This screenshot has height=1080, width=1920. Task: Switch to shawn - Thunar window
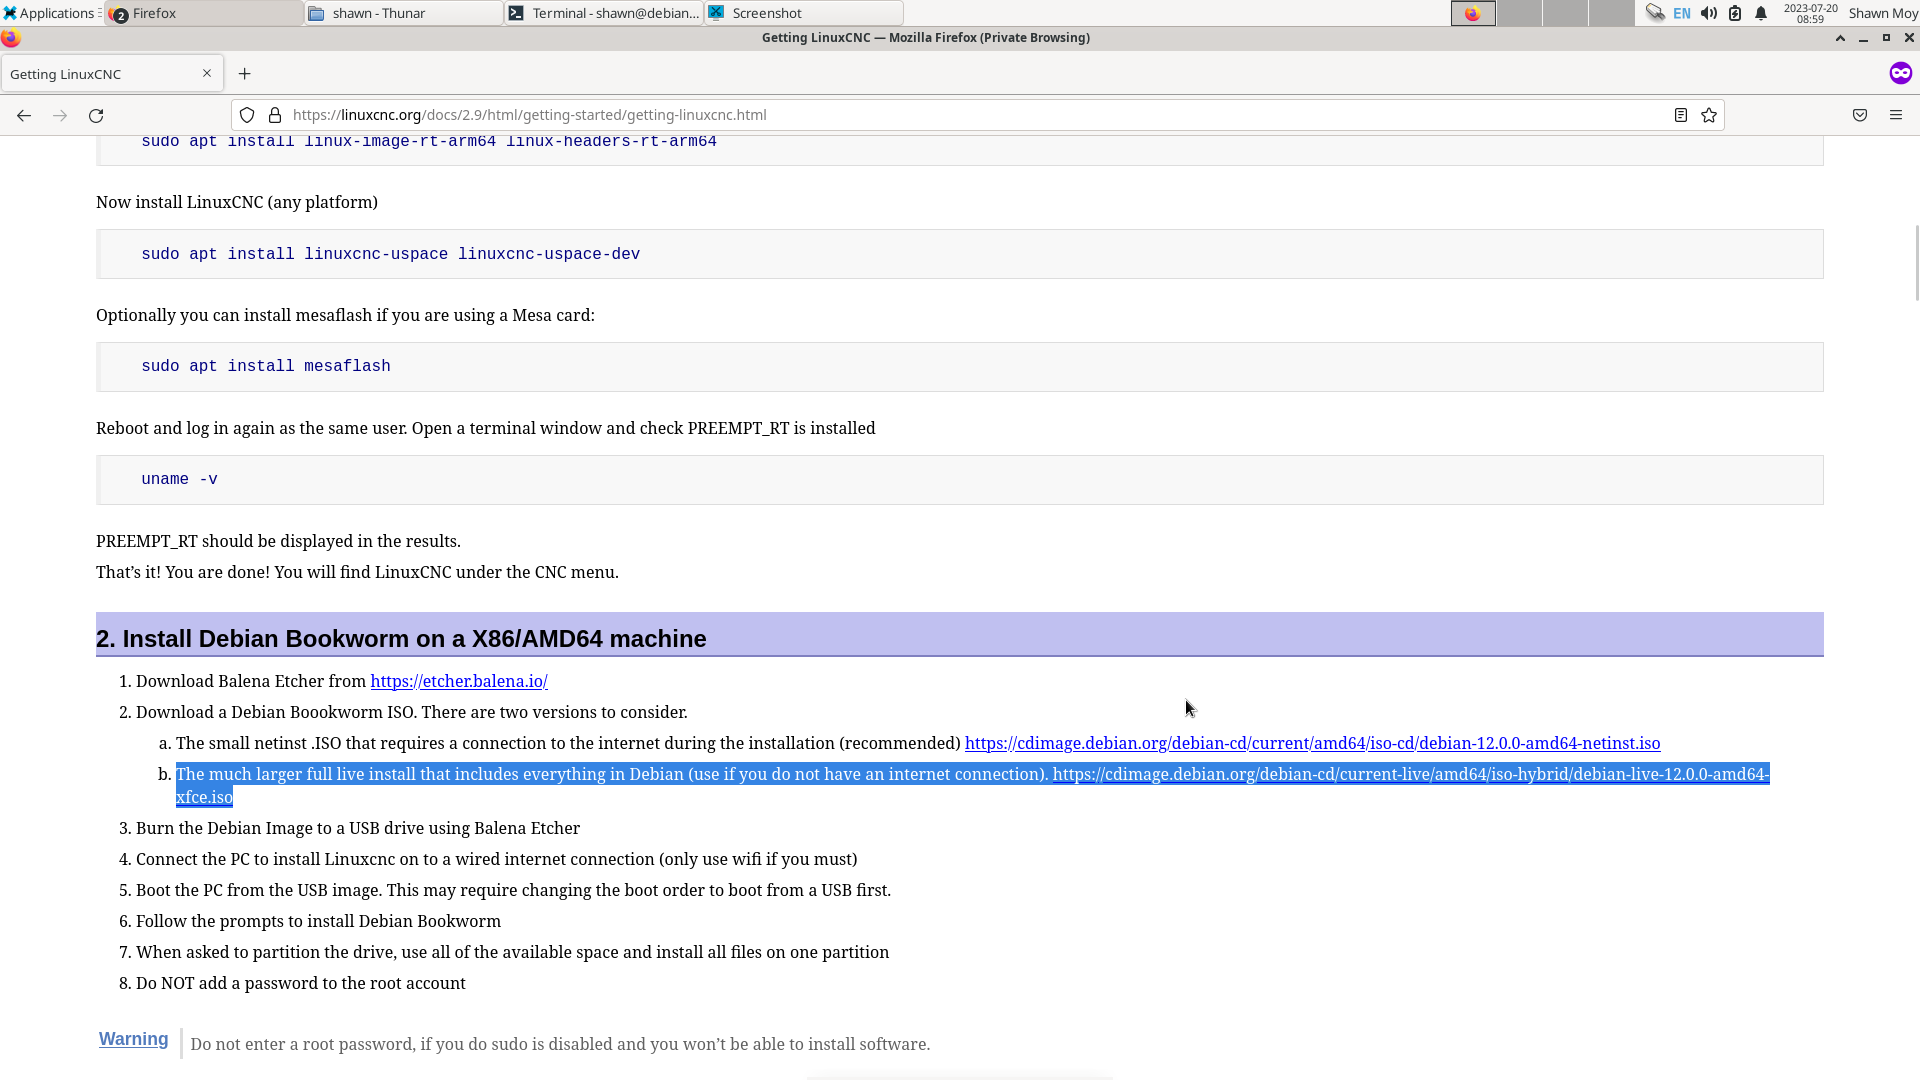tap(405, 13)
